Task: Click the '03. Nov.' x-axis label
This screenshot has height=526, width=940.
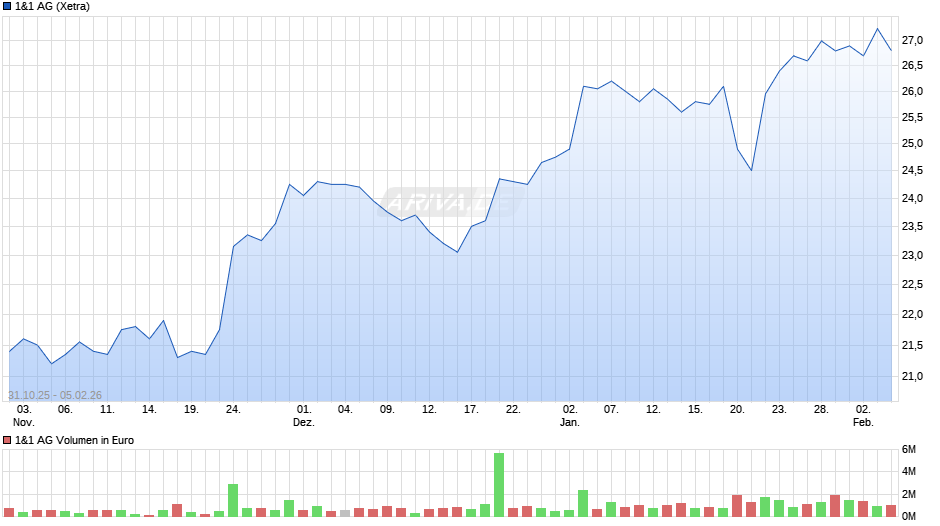Action: click(x=23, y=416)
